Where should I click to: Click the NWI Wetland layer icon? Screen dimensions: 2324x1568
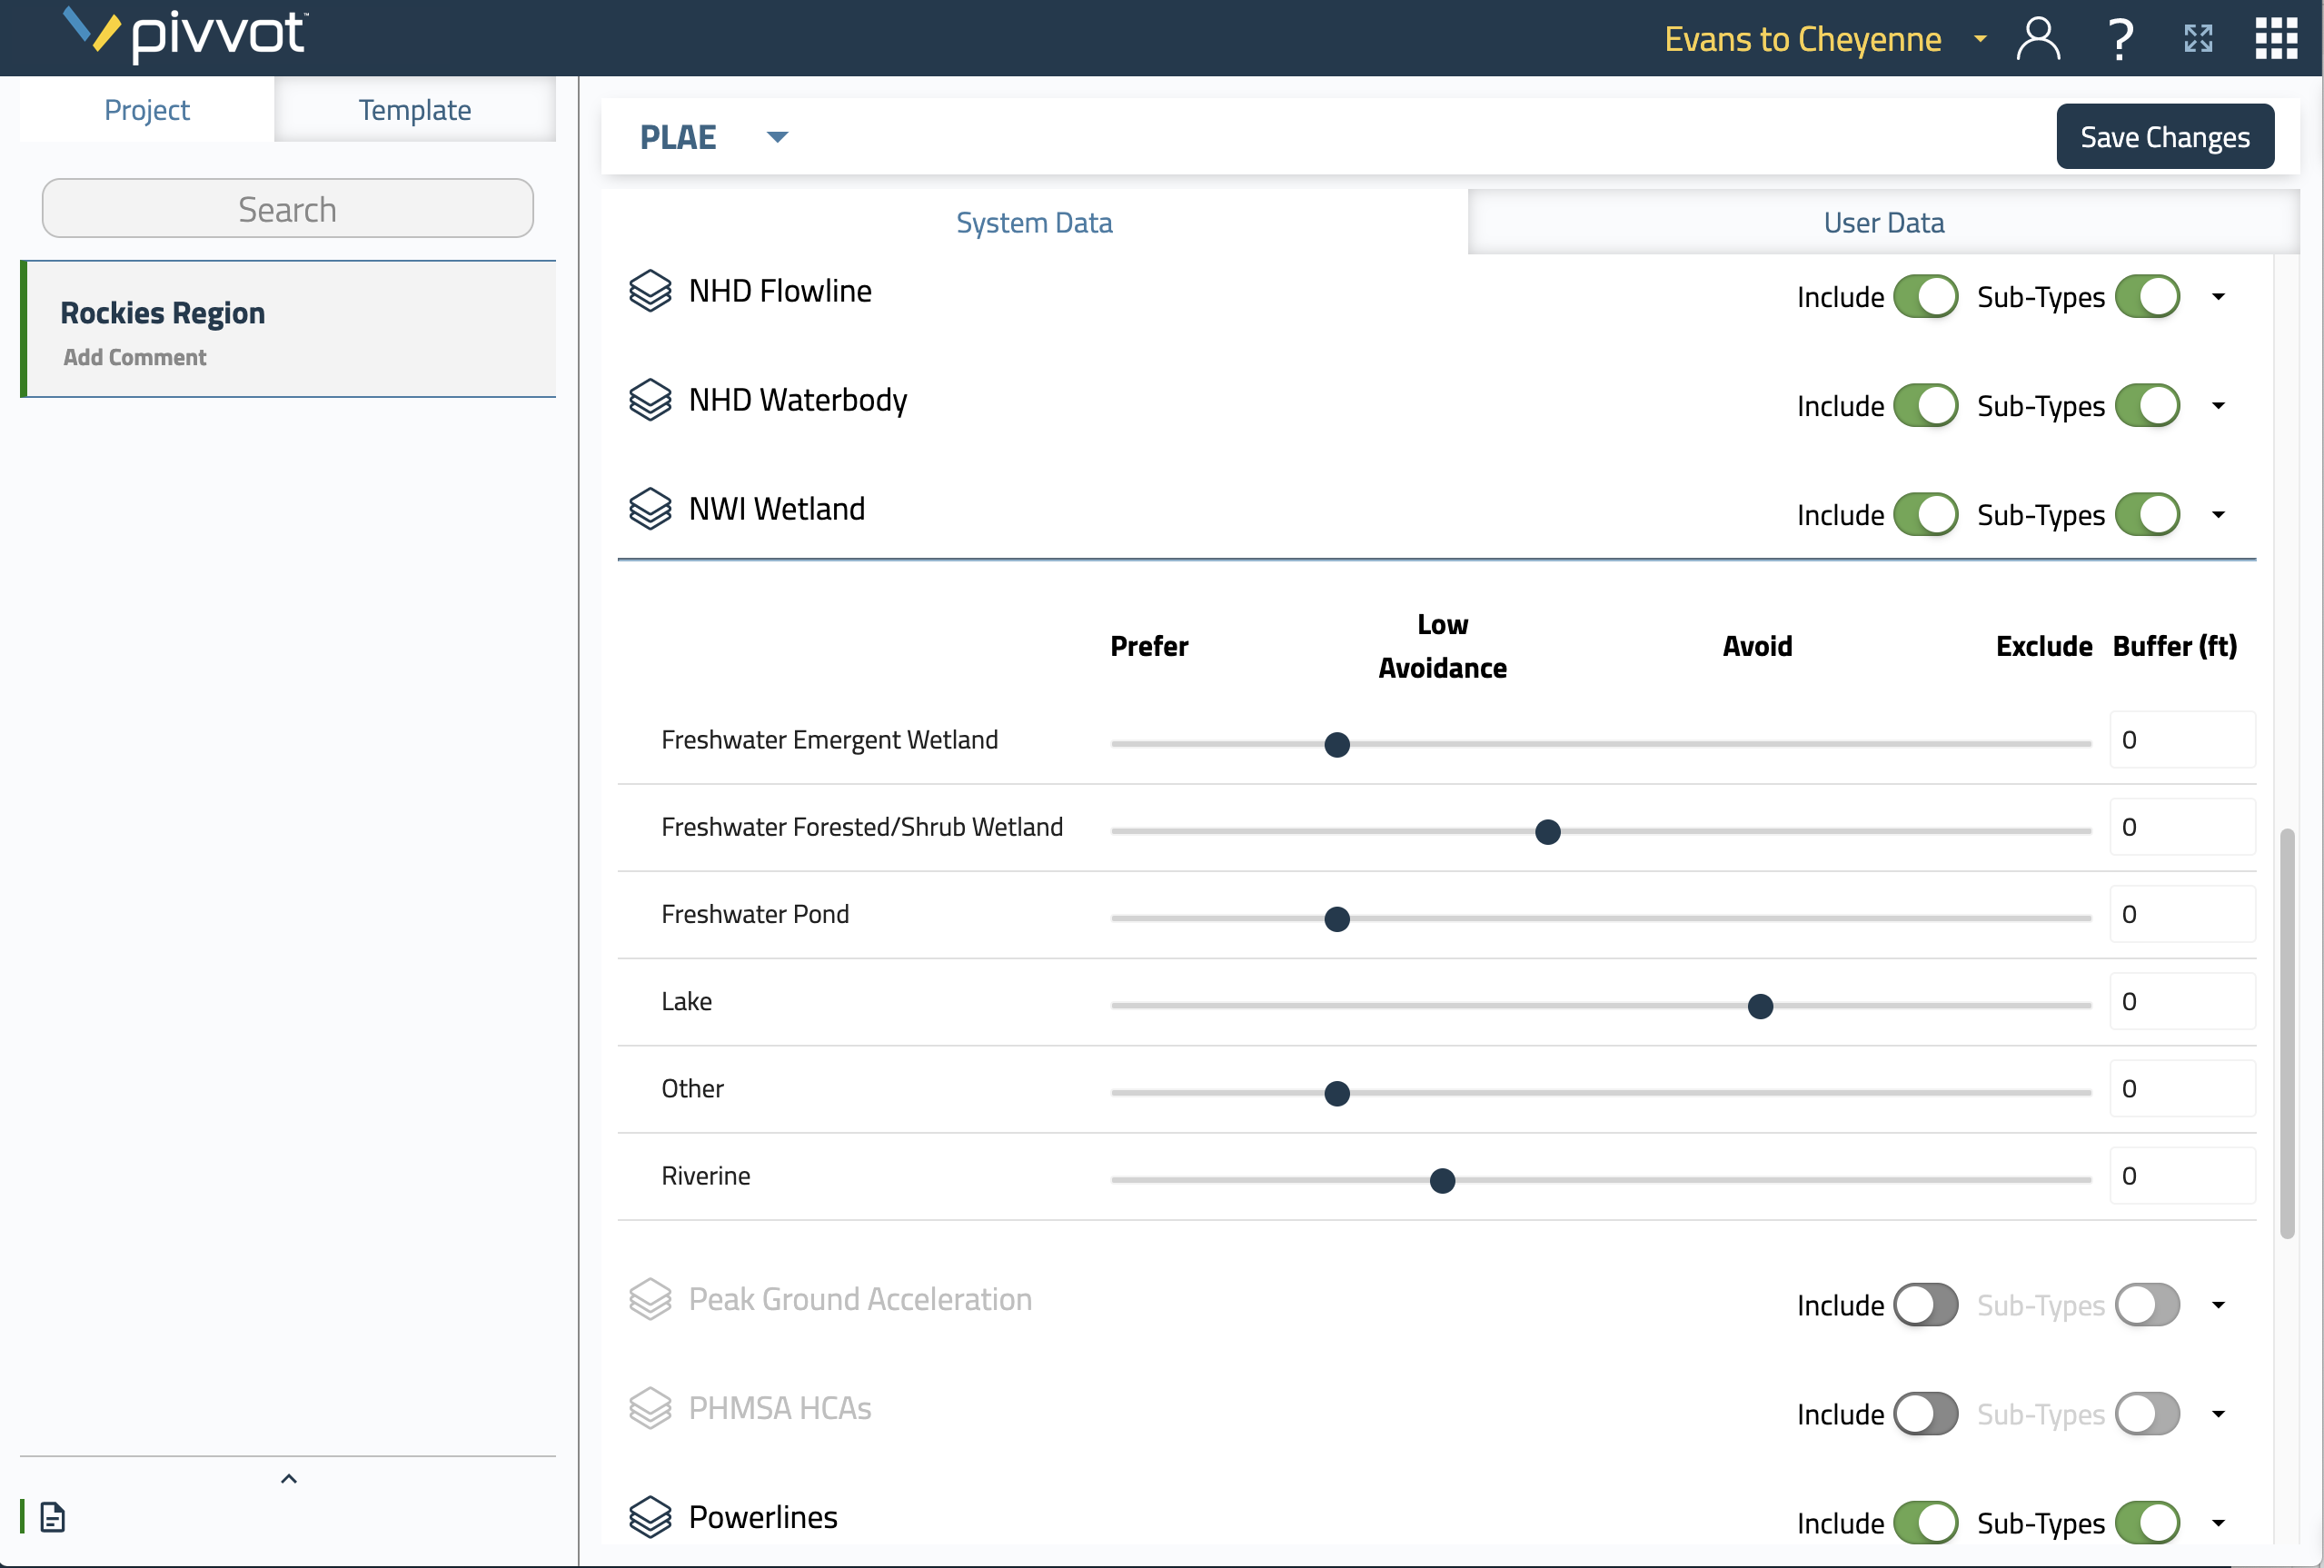650,509
